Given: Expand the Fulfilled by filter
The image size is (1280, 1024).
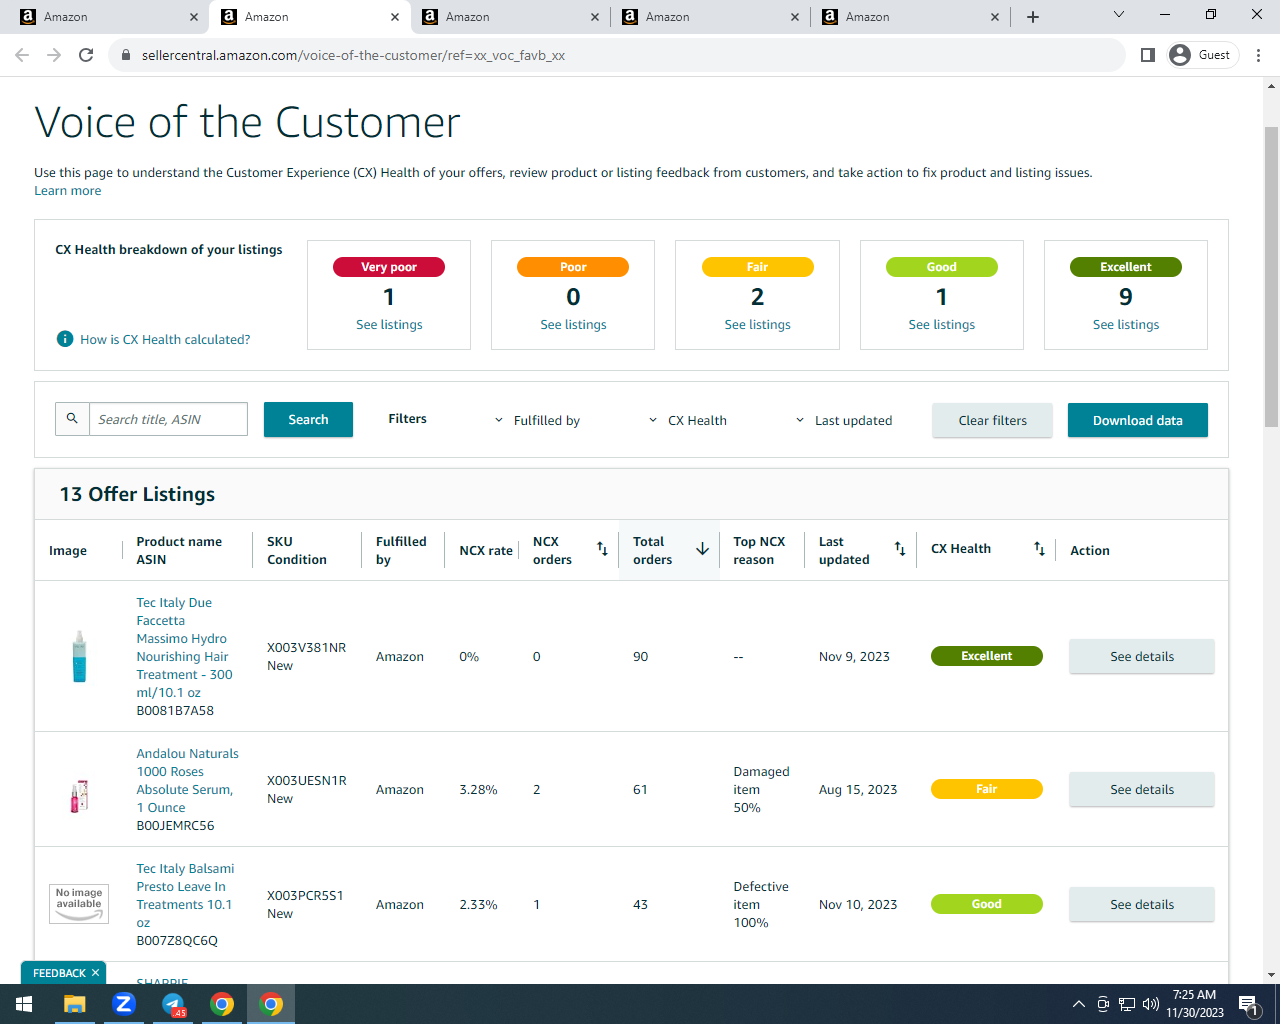Looking at the screenshot, I should [537, 421].
